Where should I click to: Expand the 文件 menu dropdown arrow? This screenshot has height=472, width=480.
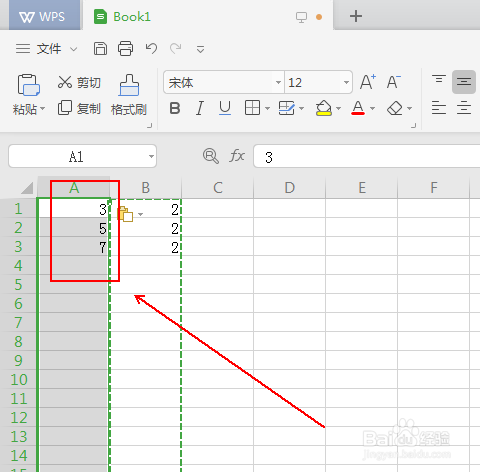click(74, 49)
